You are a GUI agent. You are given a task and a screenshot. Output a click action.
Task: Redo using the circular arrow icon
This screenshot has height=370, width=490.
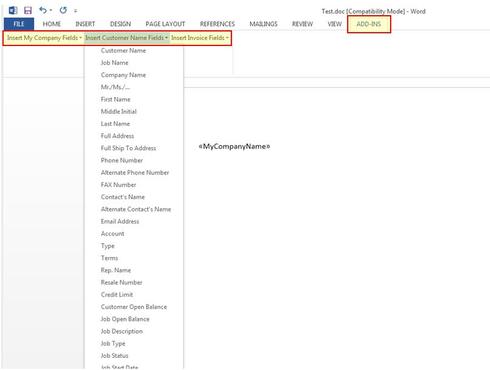(63, 10)
